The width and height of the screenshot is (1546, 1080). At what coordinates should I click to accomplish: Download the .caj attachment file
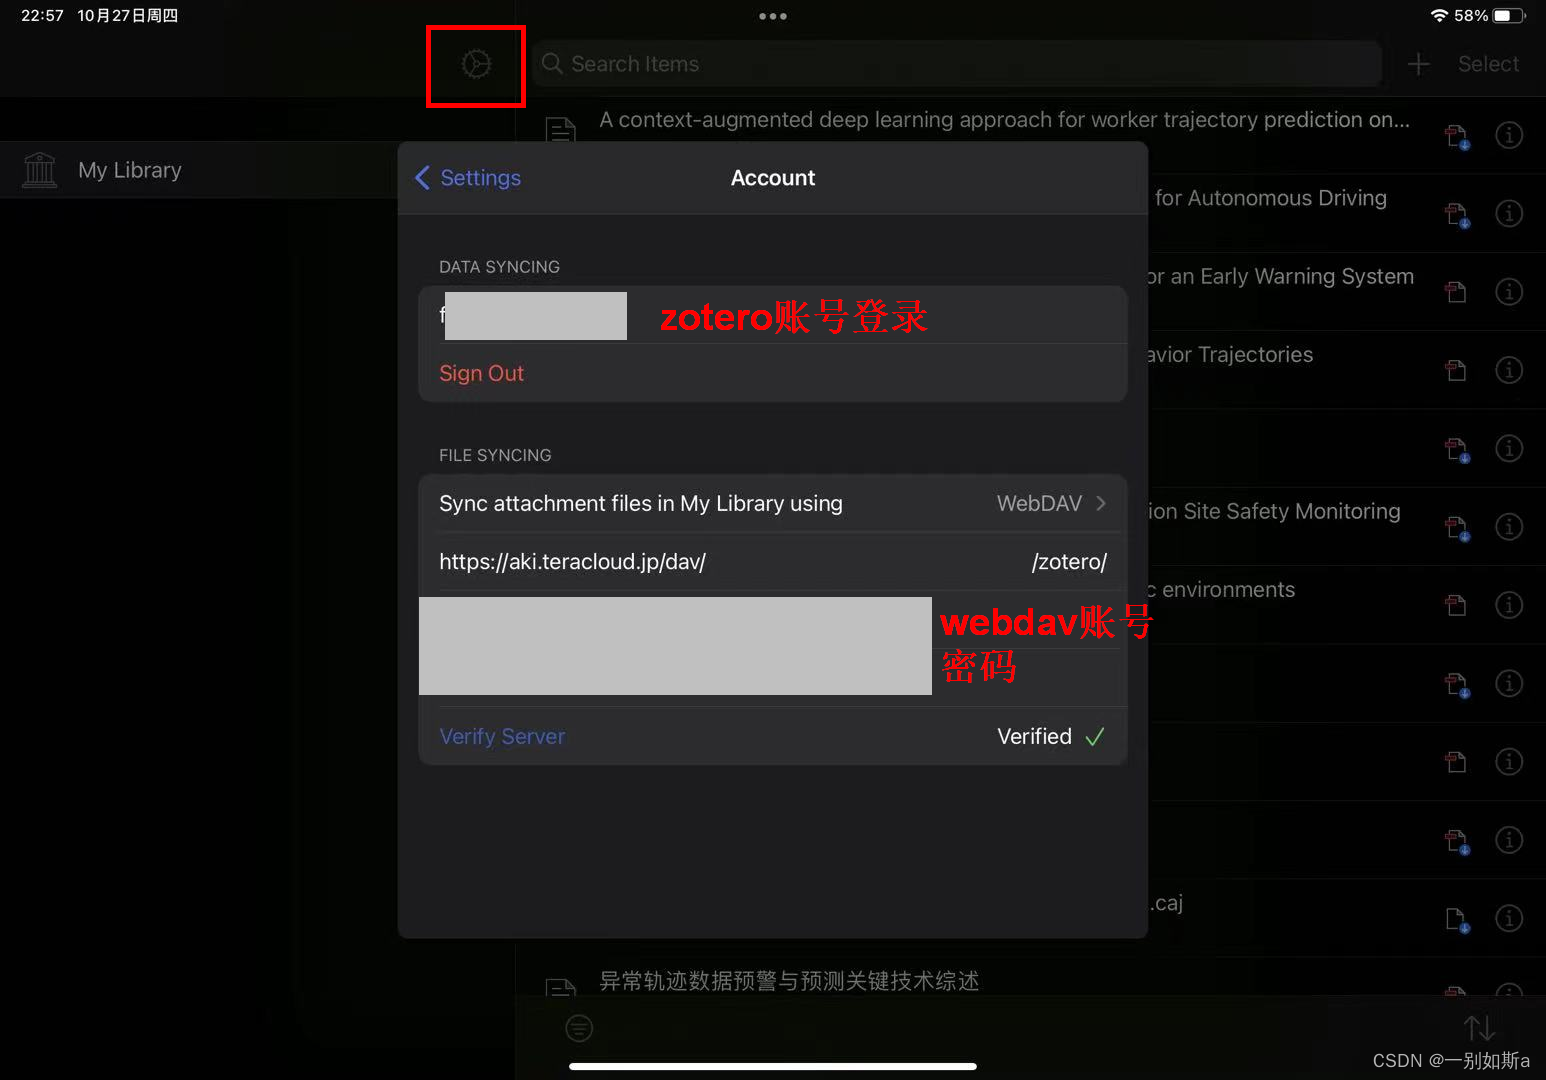1457,919
